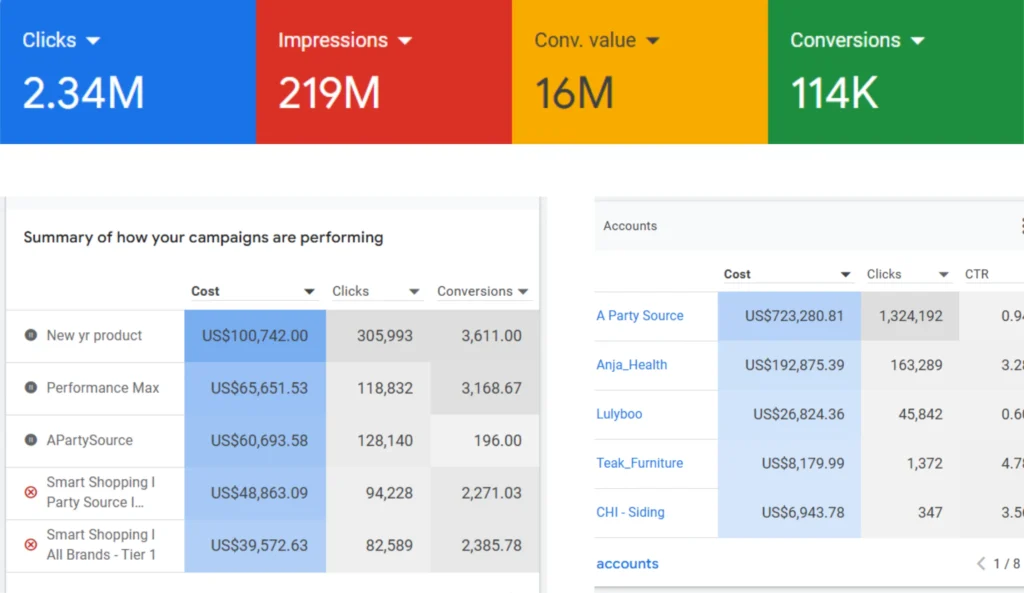This screenshot has height=593, width=1024.
Task: Open the Anja_Health account
Action: click(631, 365)
